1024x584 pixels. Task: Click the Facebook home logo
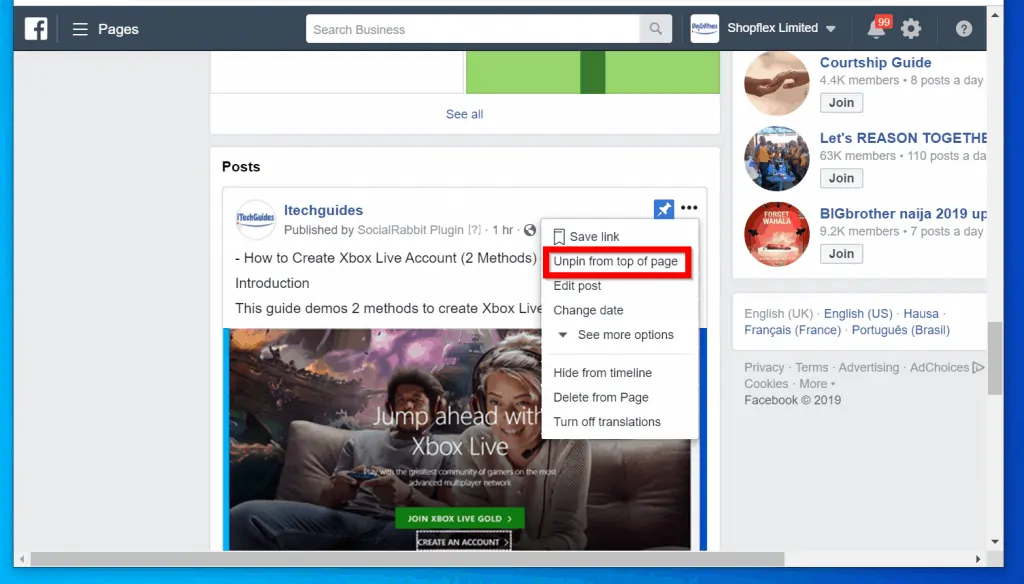point(36,28)
